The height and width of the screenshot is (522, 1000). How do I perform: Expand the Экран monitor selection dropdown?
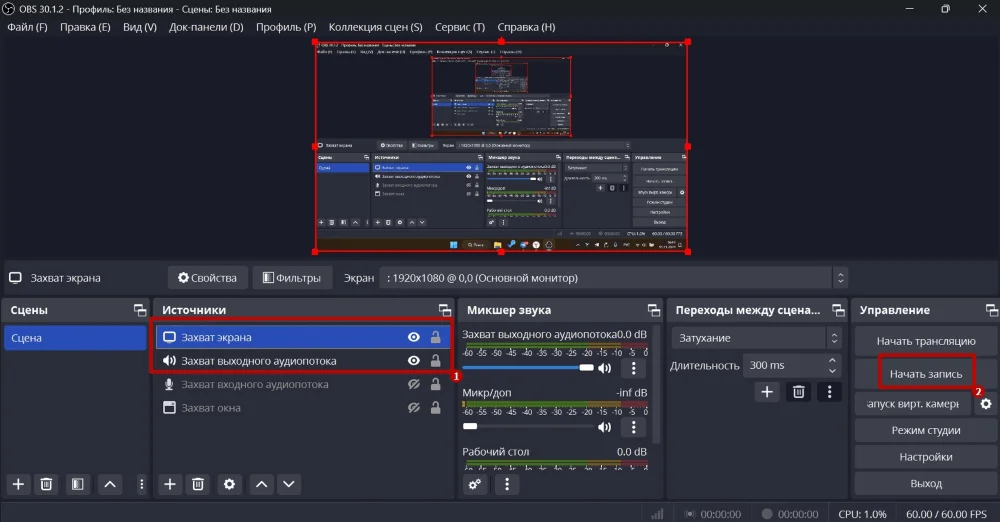(840, 278)
